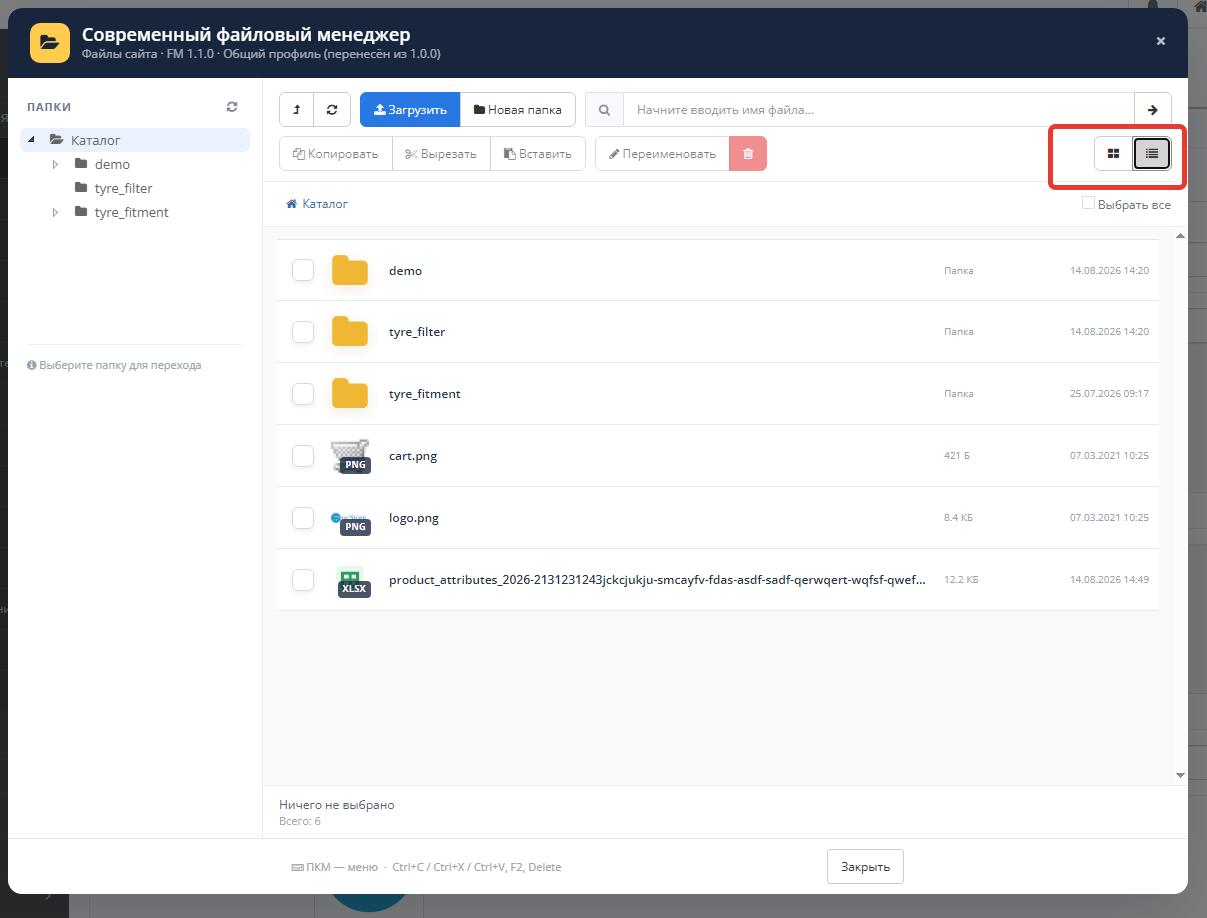Create a folder with Новая папка
Image resolution: width=1207 pixels, height=918 pixels.
[518, 110]
